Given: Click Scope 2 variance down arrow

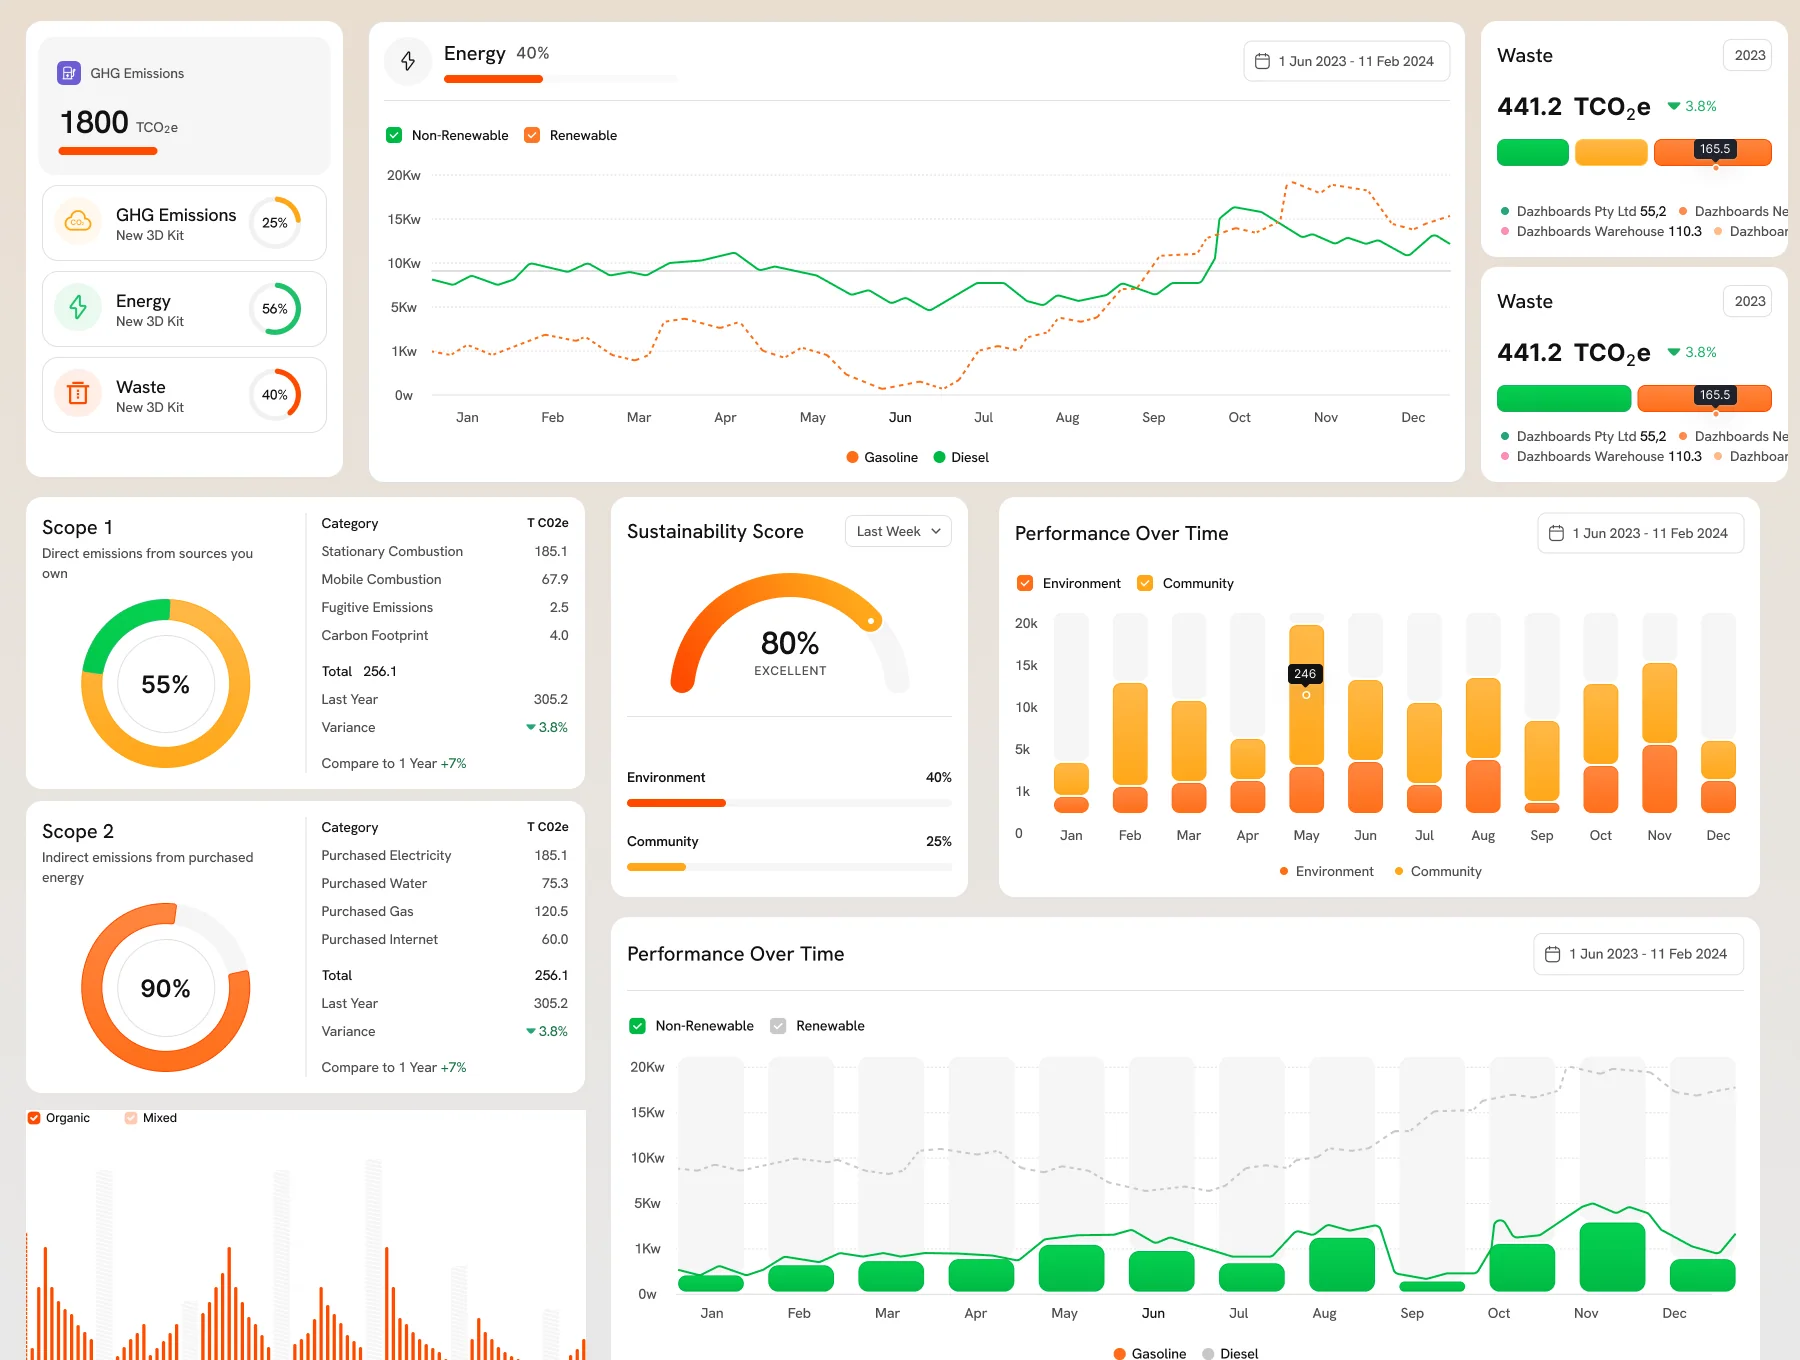Looking at the screenshot, I should coord(531,1031).
